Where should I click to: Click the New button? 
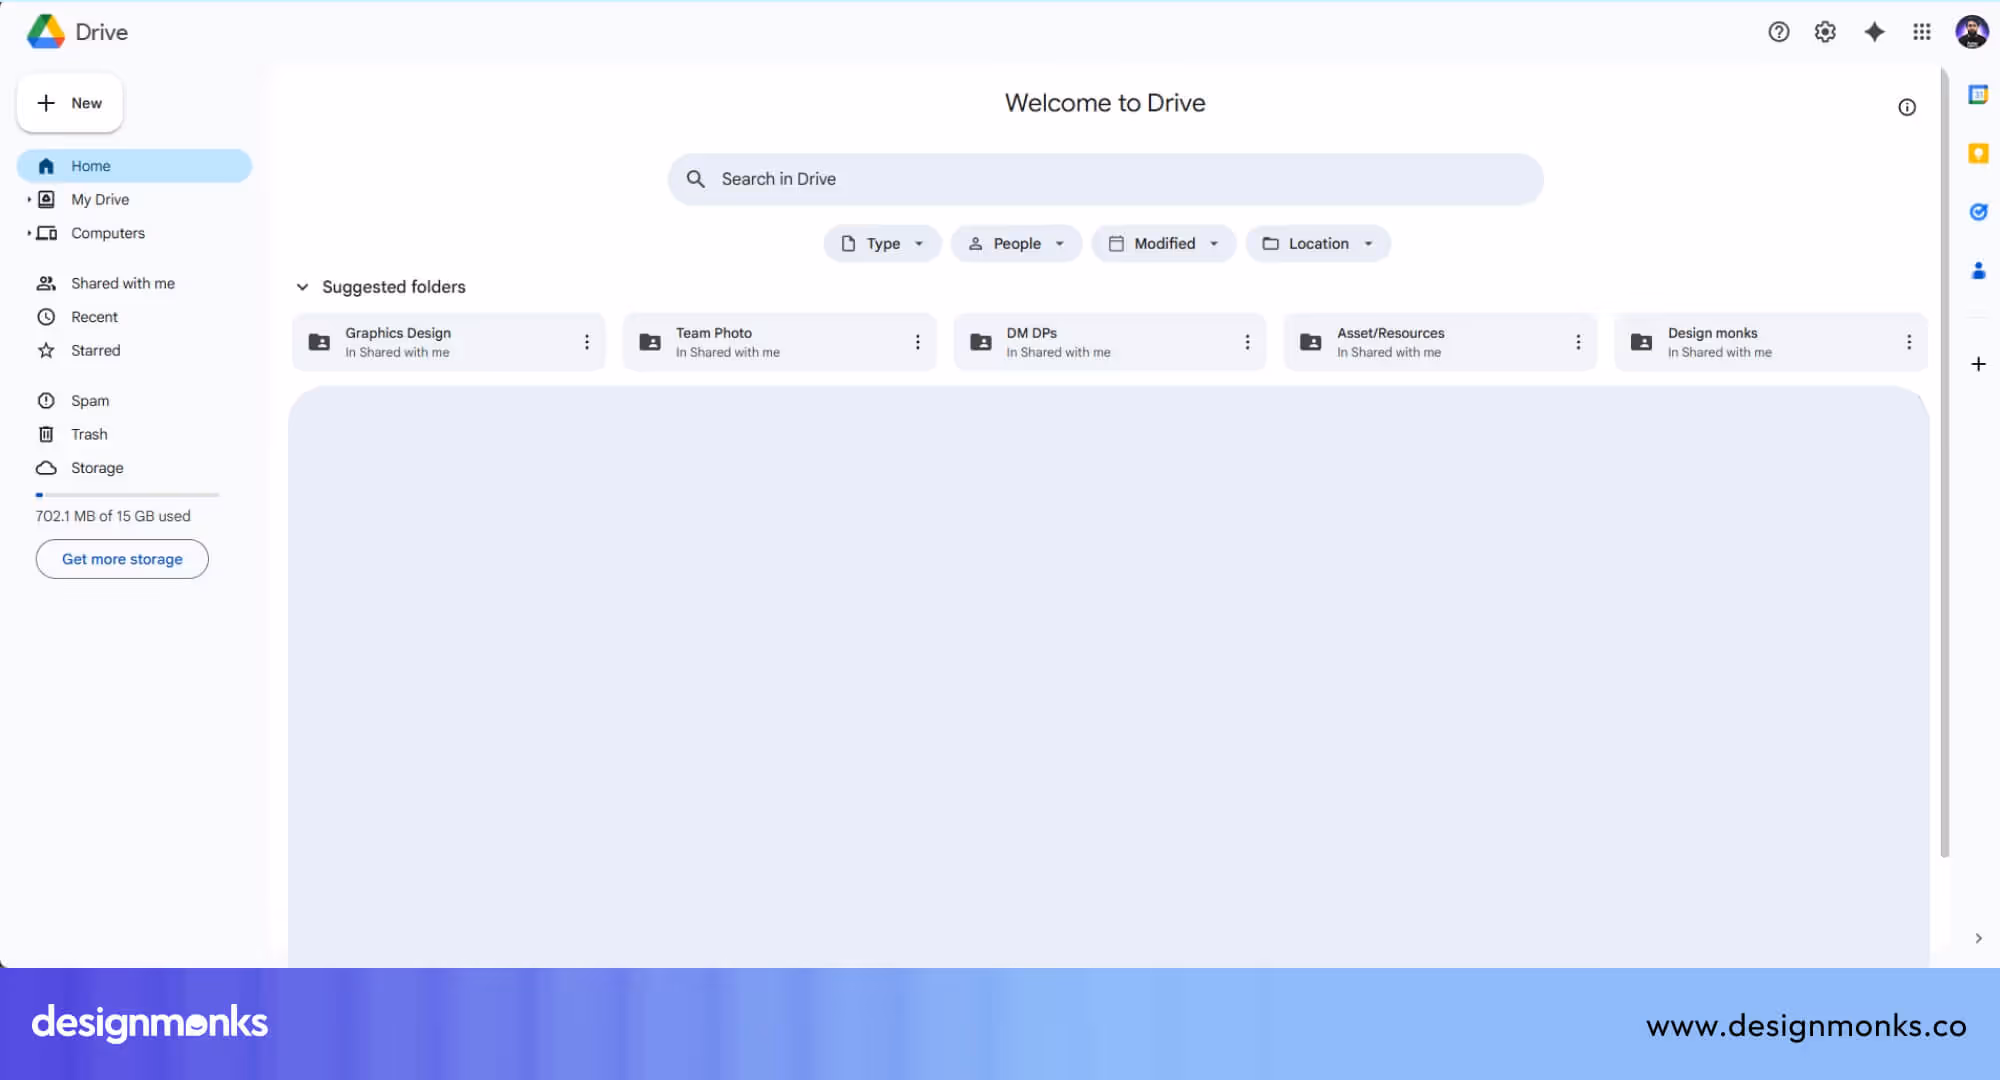pyautogui.click(x=69, y=103)
